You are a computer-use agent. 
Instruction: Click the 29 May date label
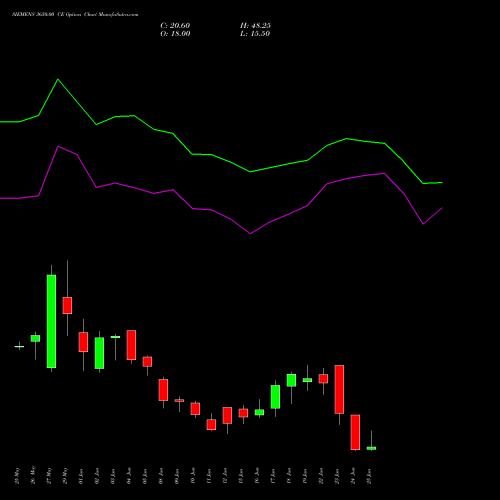click(65, 476)
